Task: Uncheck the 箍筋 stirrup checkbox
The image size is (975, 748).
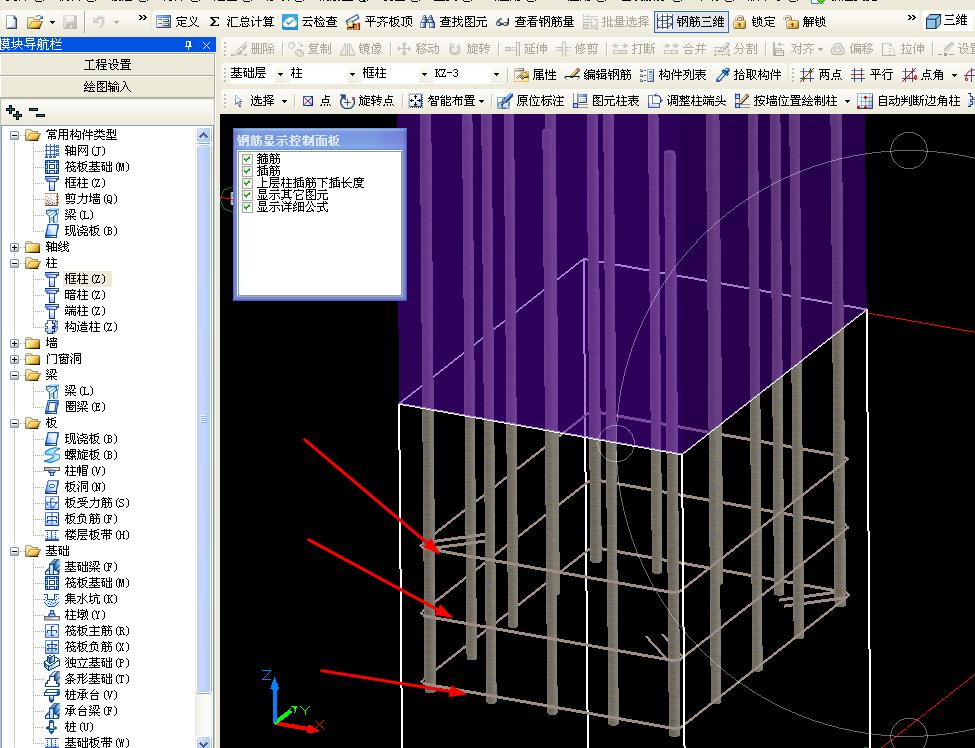Action: (x=247, y=158)
